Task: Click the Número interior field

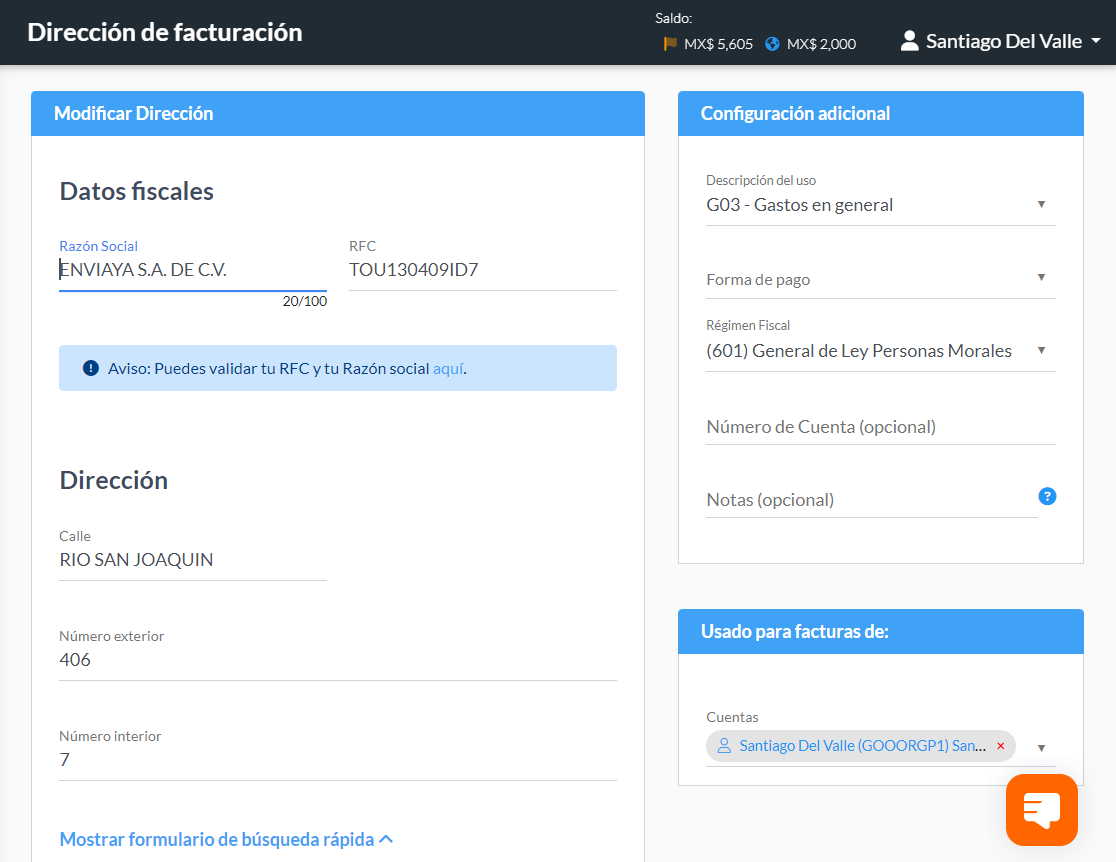Action: [337, 759]
